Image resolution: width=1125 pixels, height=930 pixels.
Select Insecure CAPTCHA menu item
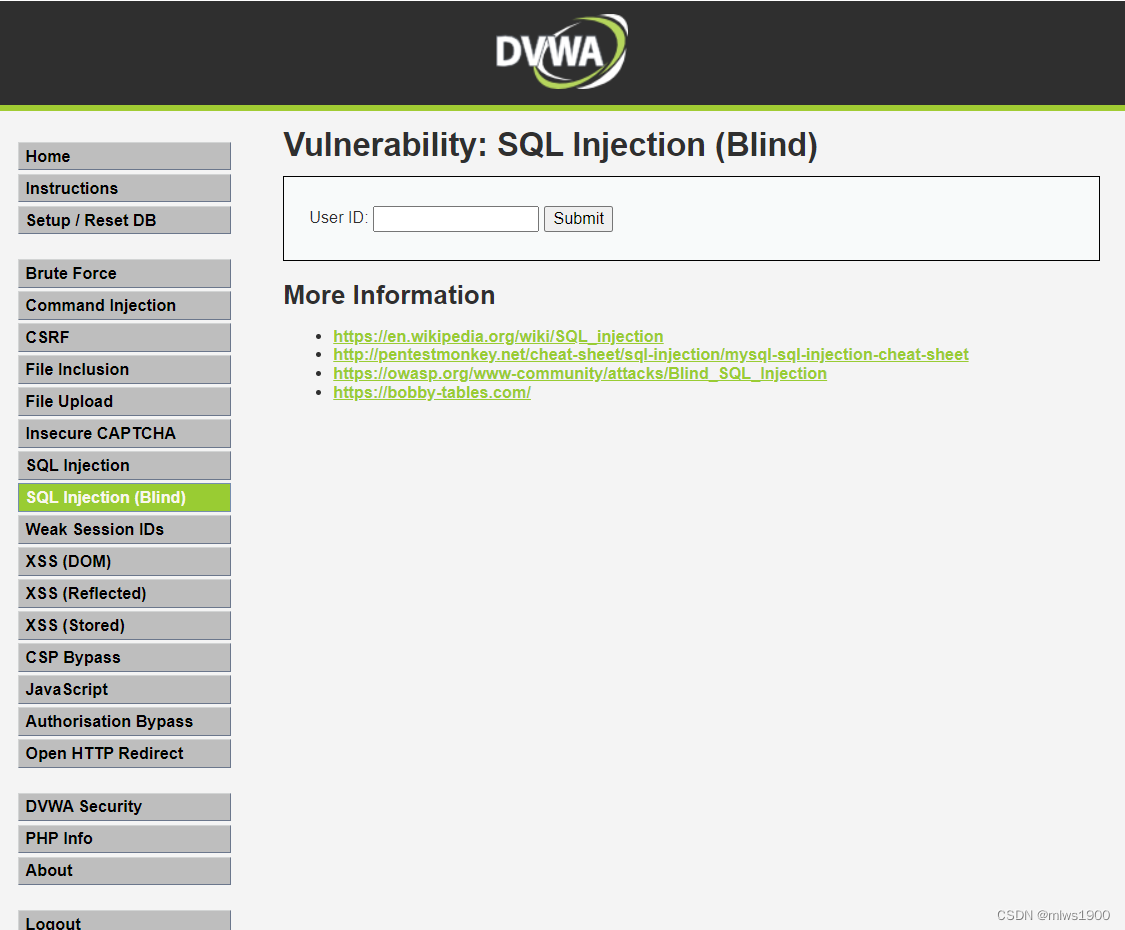[124, 433]
